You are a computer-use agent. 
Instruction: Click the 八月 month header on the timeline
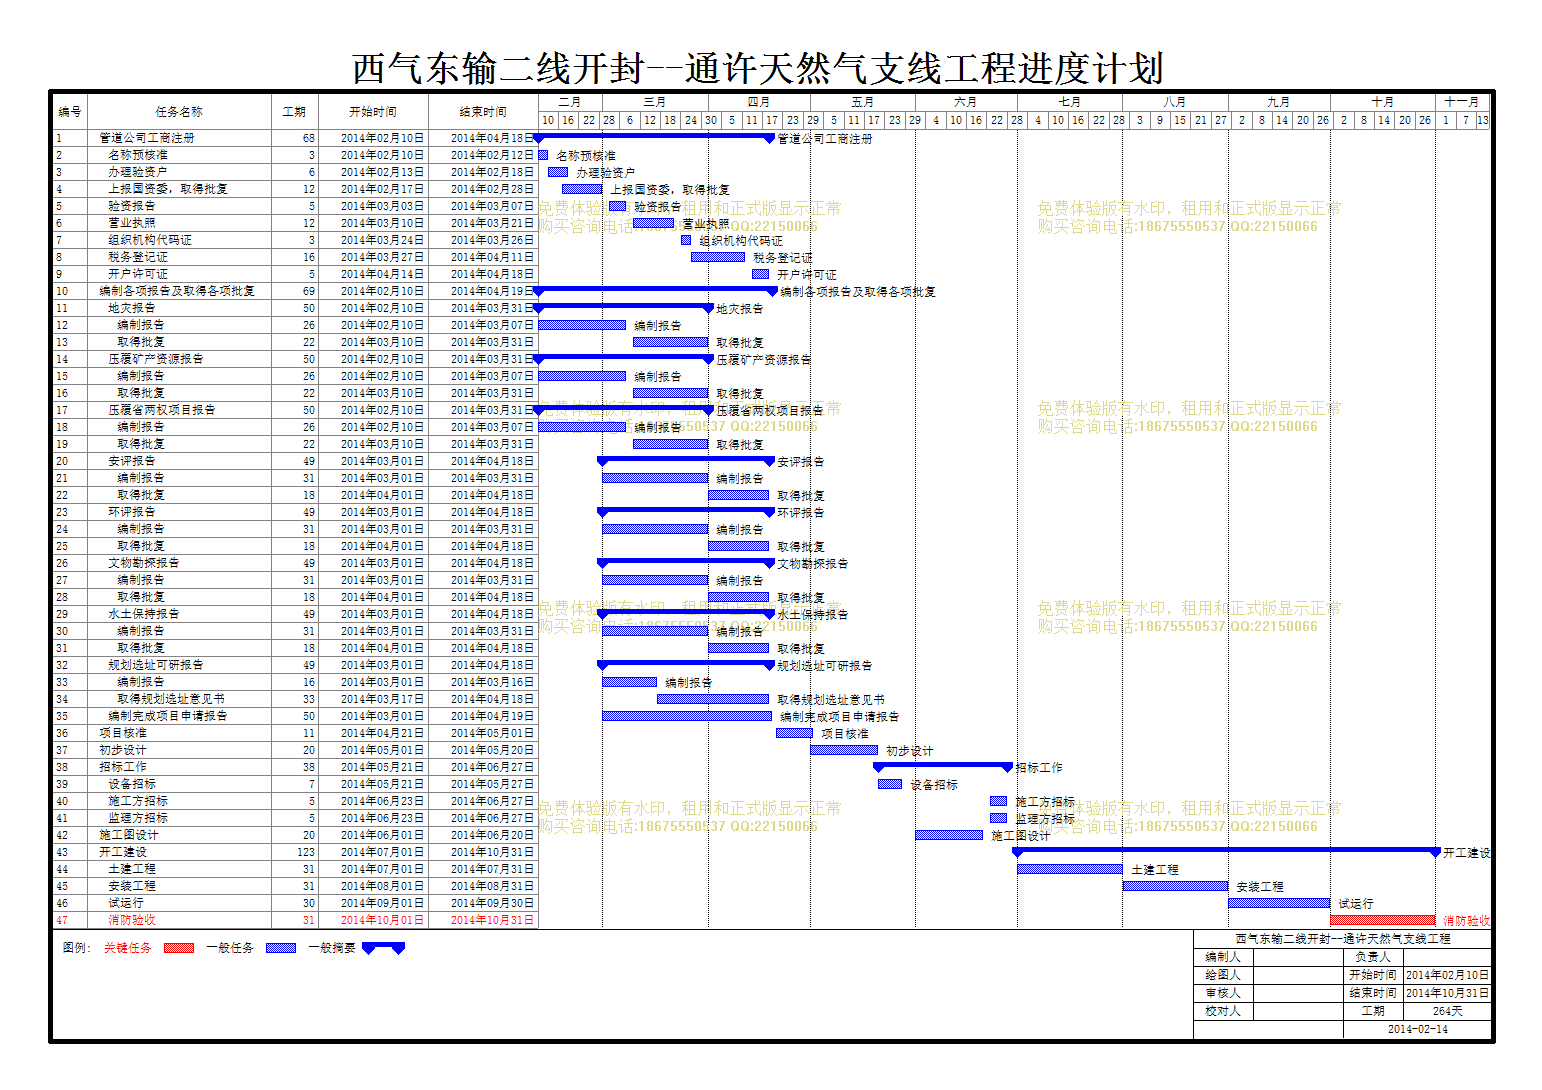1175,102
